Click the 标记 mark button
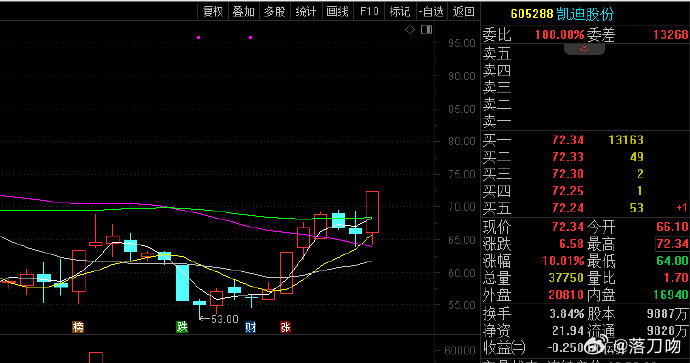The image size is (690, 363). [400, 11]
